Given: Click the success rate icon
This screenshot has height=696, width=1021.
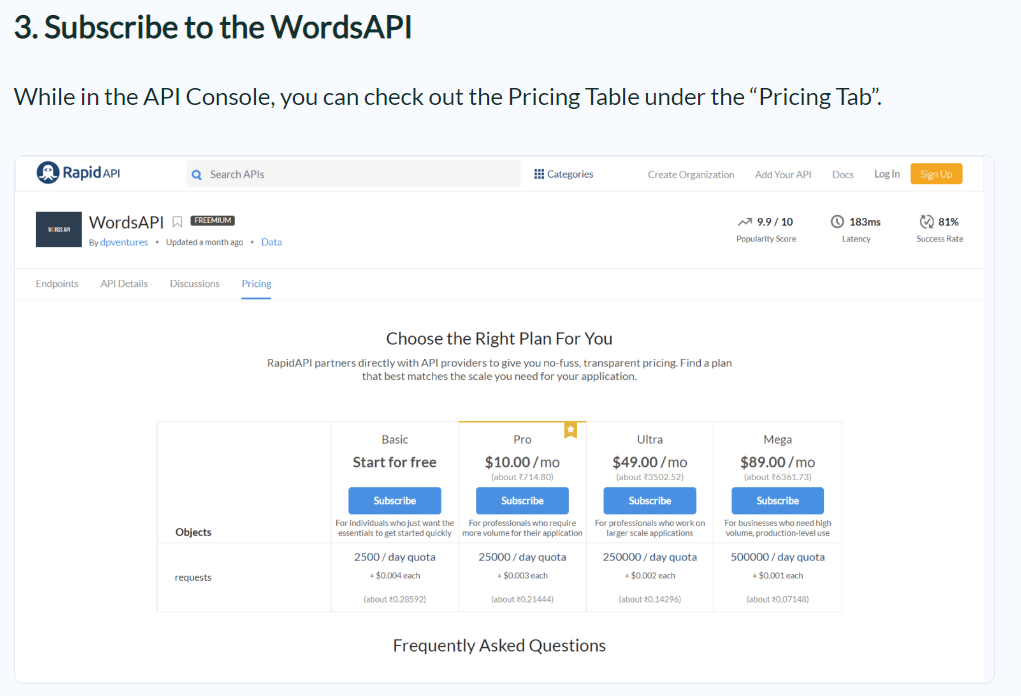Looking at the screenshot, I should tap(926, 222).
